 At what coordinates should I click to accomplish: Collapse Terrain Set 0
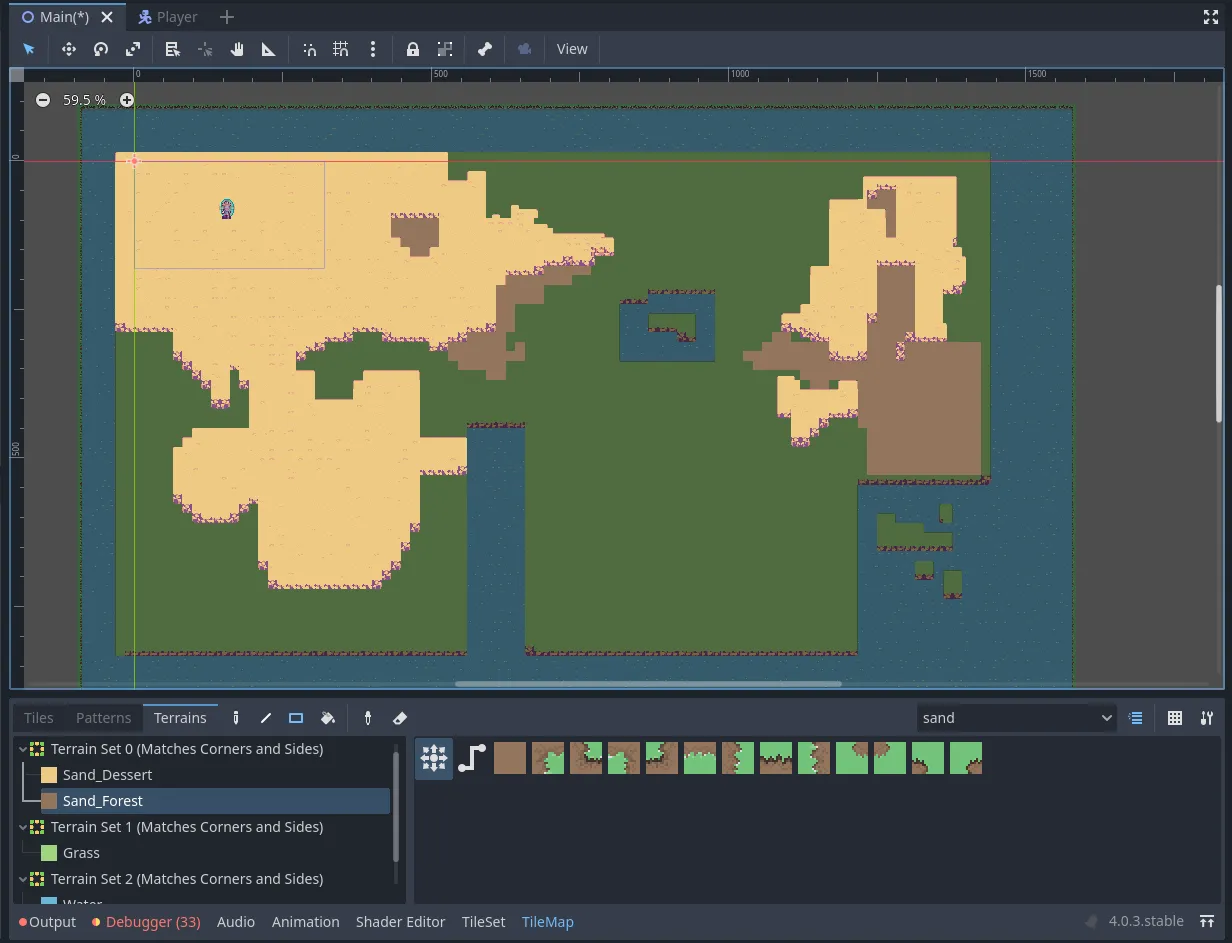point(23,749)
